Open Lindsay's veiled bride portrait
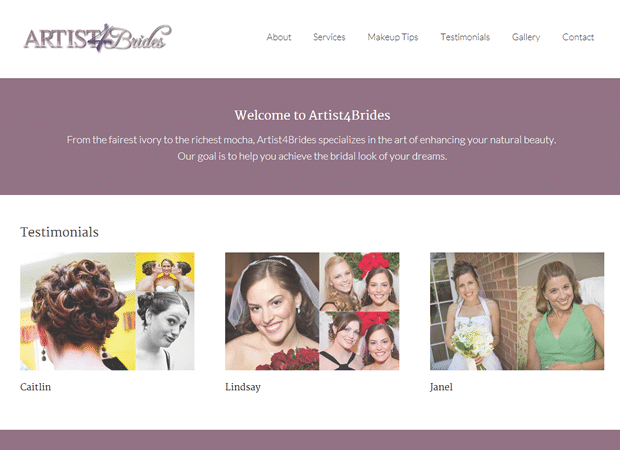 click(x=272, y=311)
